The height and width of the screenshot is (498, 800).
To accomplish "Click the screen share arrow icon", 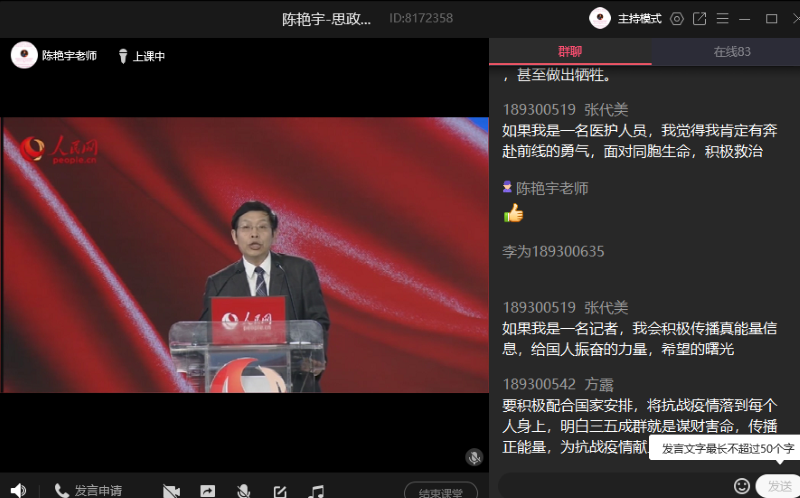I will click(x=207, y=491).
